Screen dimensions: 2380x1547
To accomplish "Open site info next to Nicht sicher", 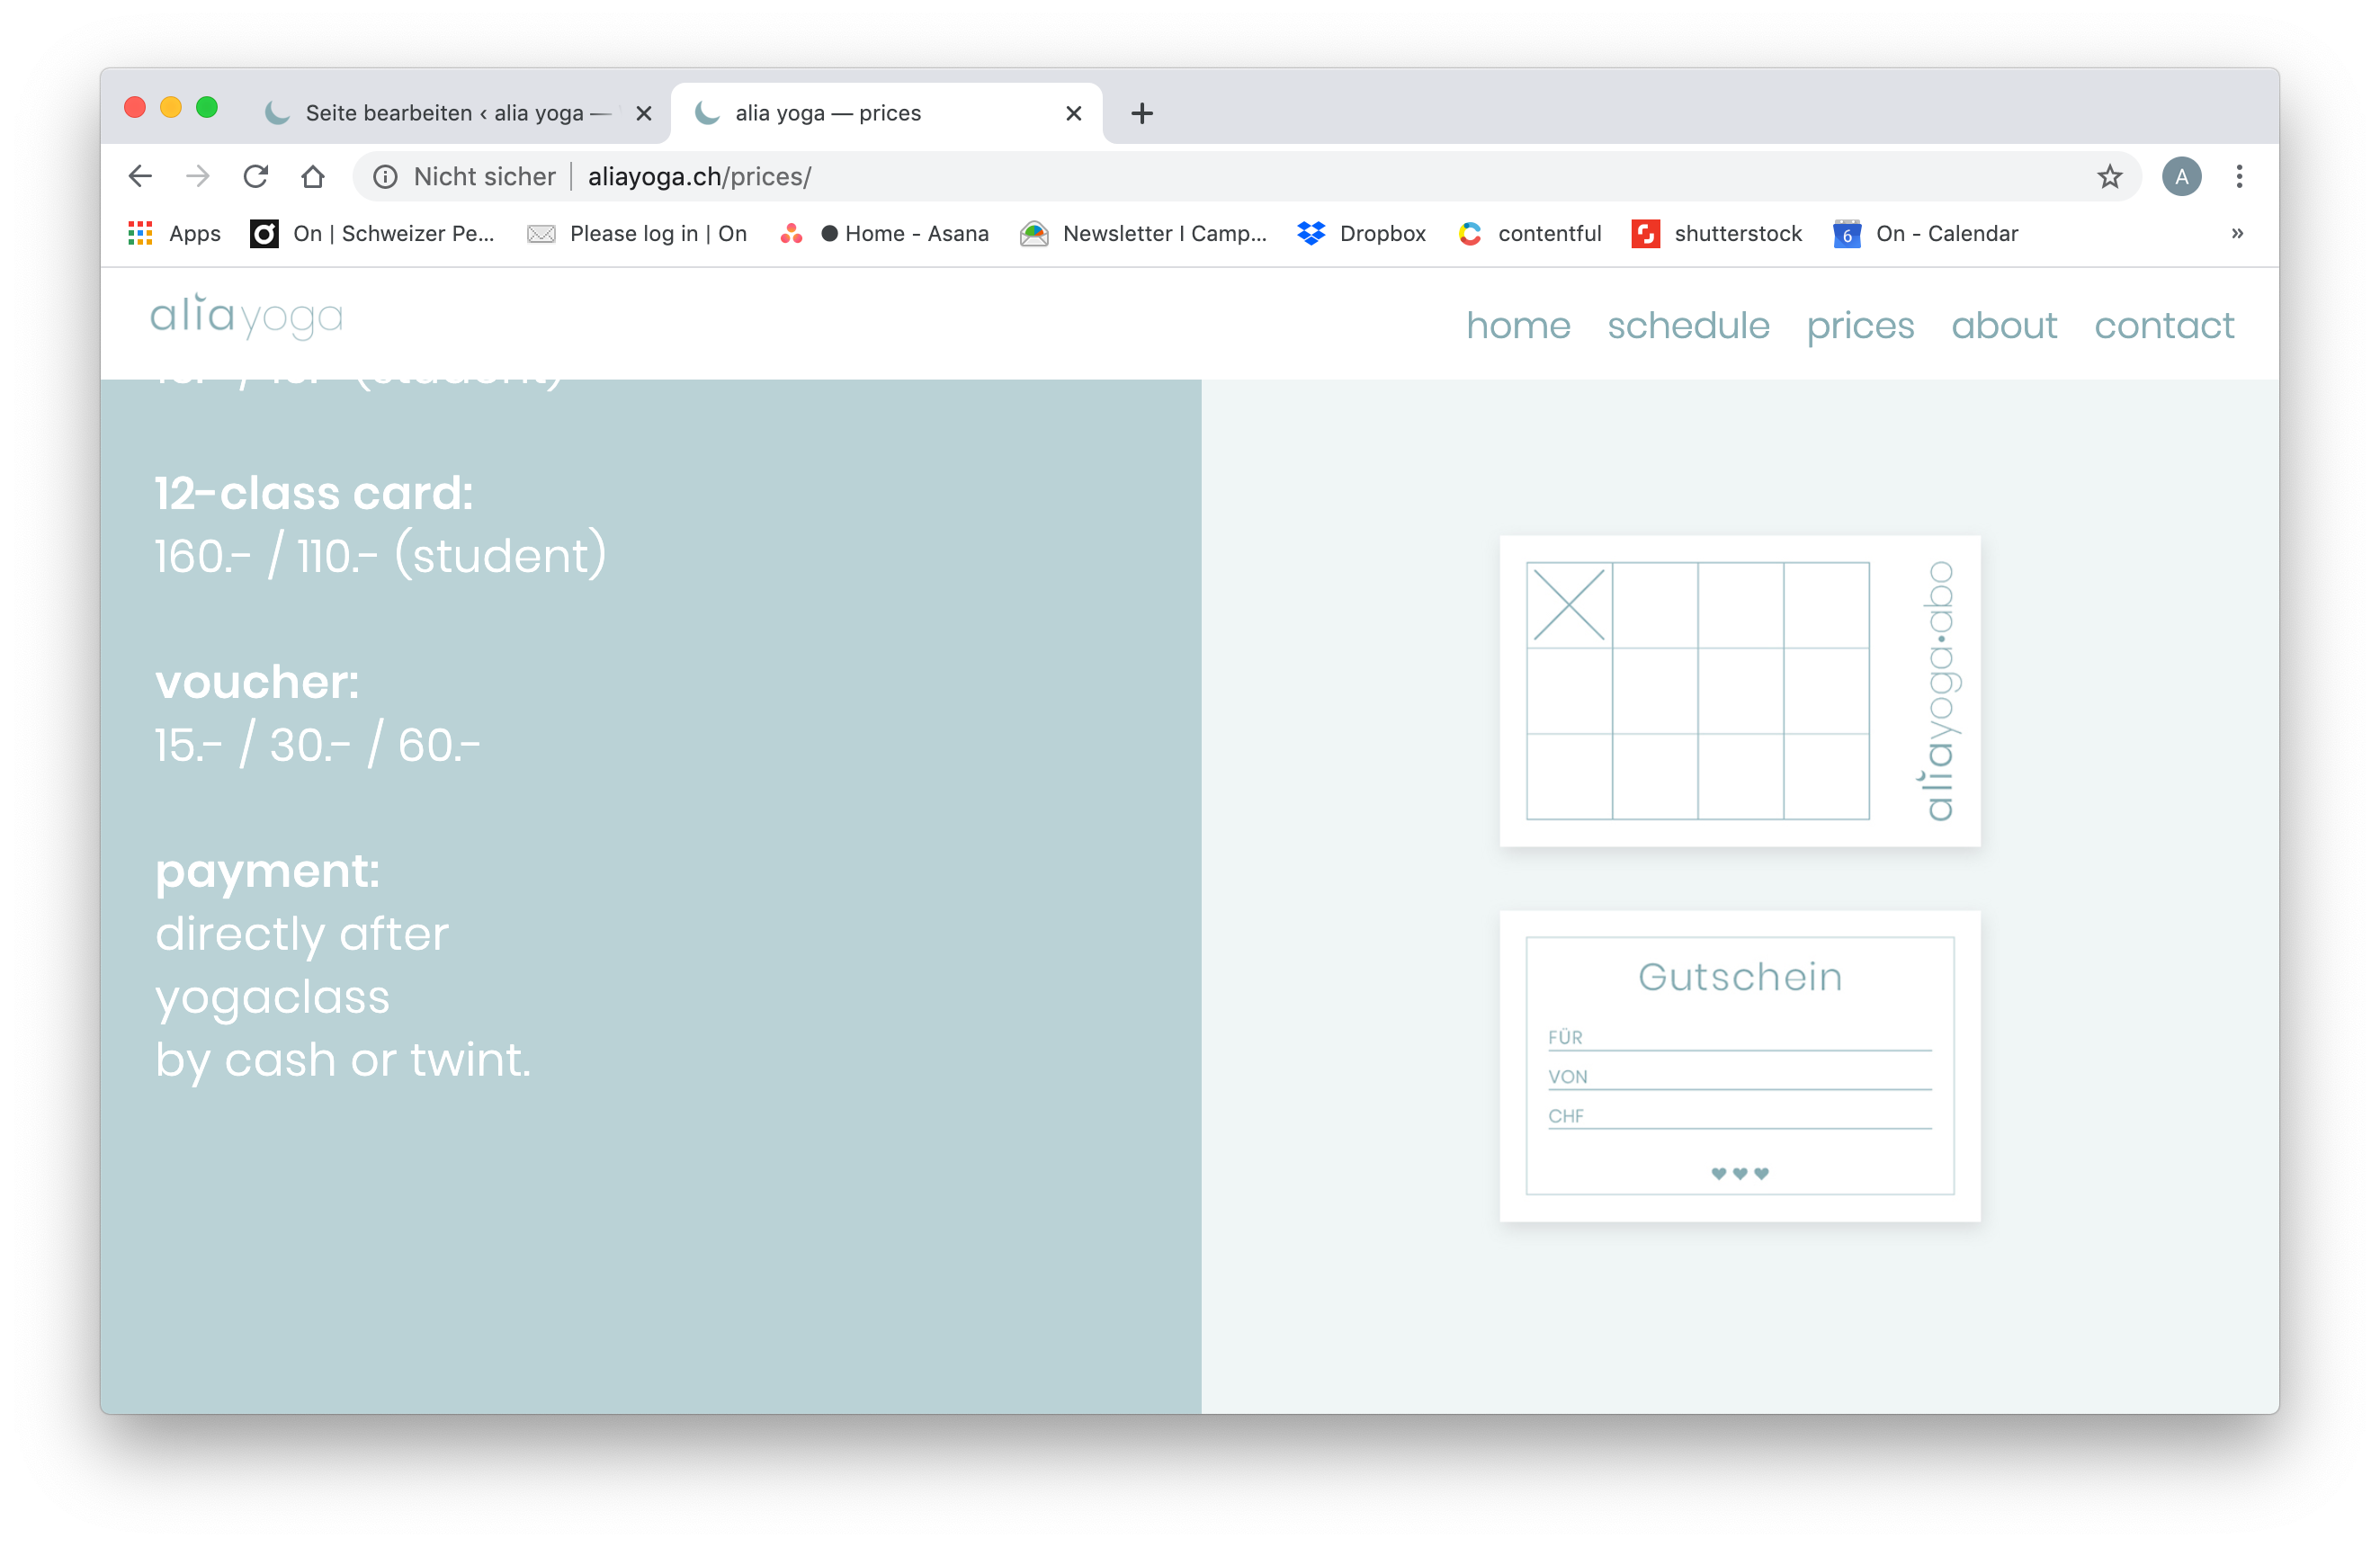I will 385,177.
